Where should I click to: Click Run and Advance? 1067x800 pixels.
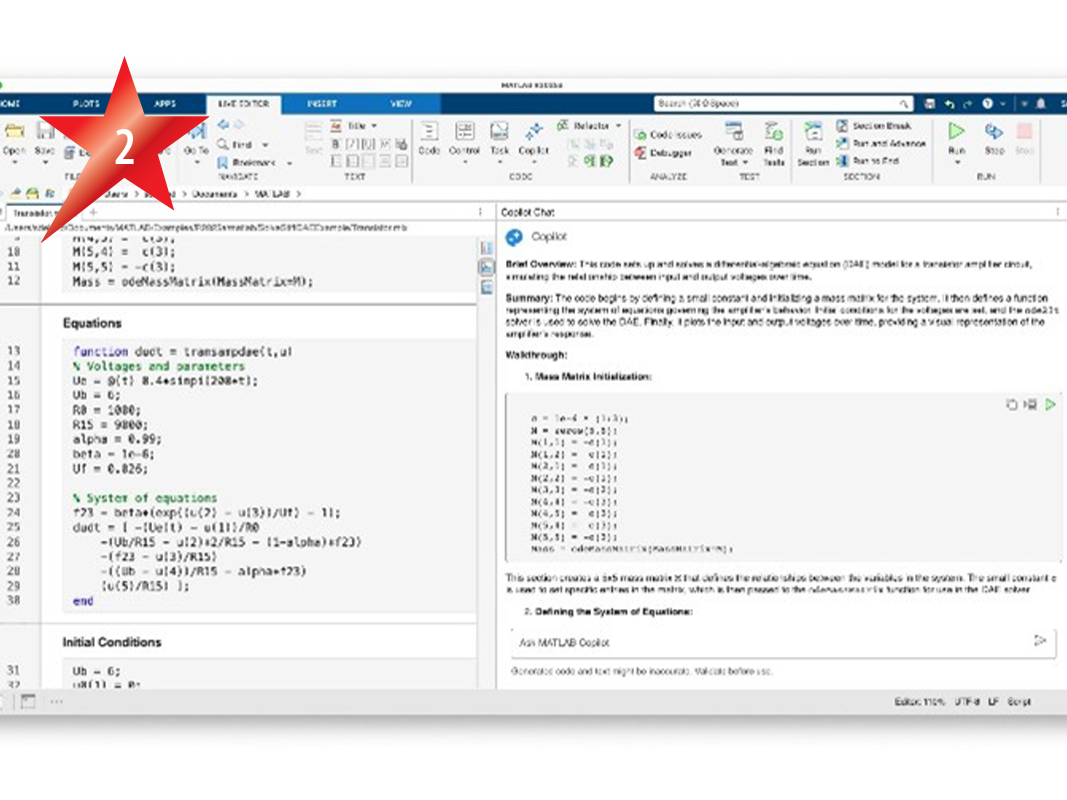coord(881,144)
